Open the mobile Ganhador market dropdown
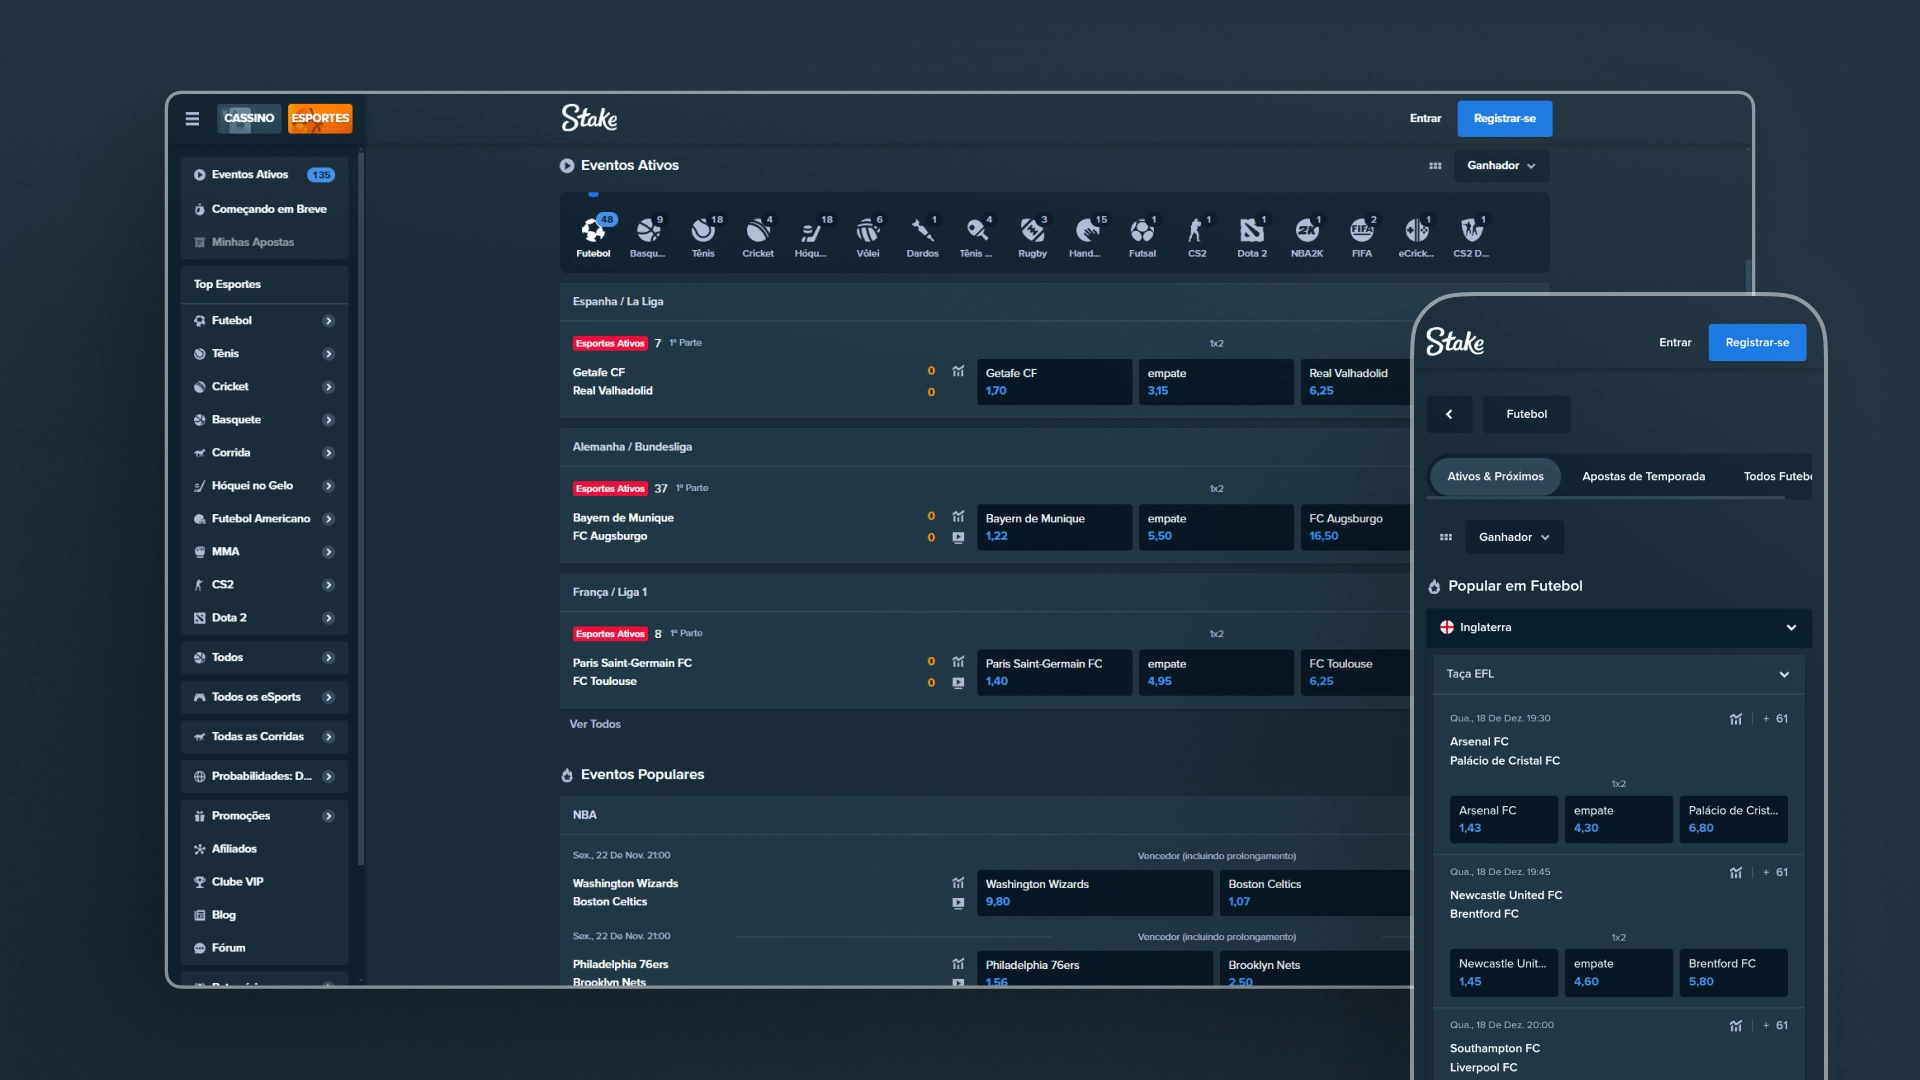The height and width of the screenshot is (1080, 1920). pyautogui.click(x=1514, y=537)
